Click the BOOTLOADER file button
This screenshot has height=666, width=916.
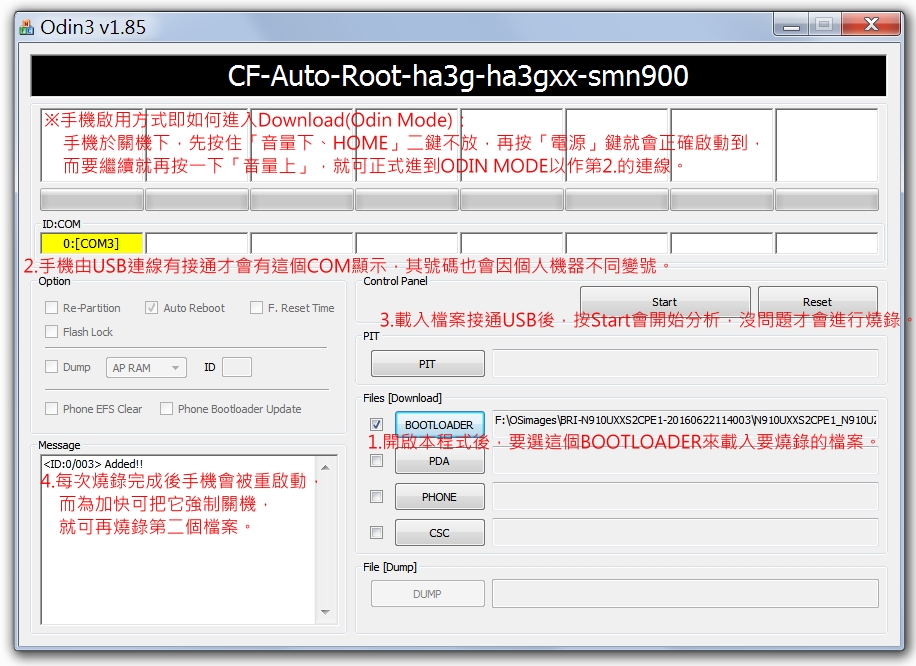coord(439,425)
